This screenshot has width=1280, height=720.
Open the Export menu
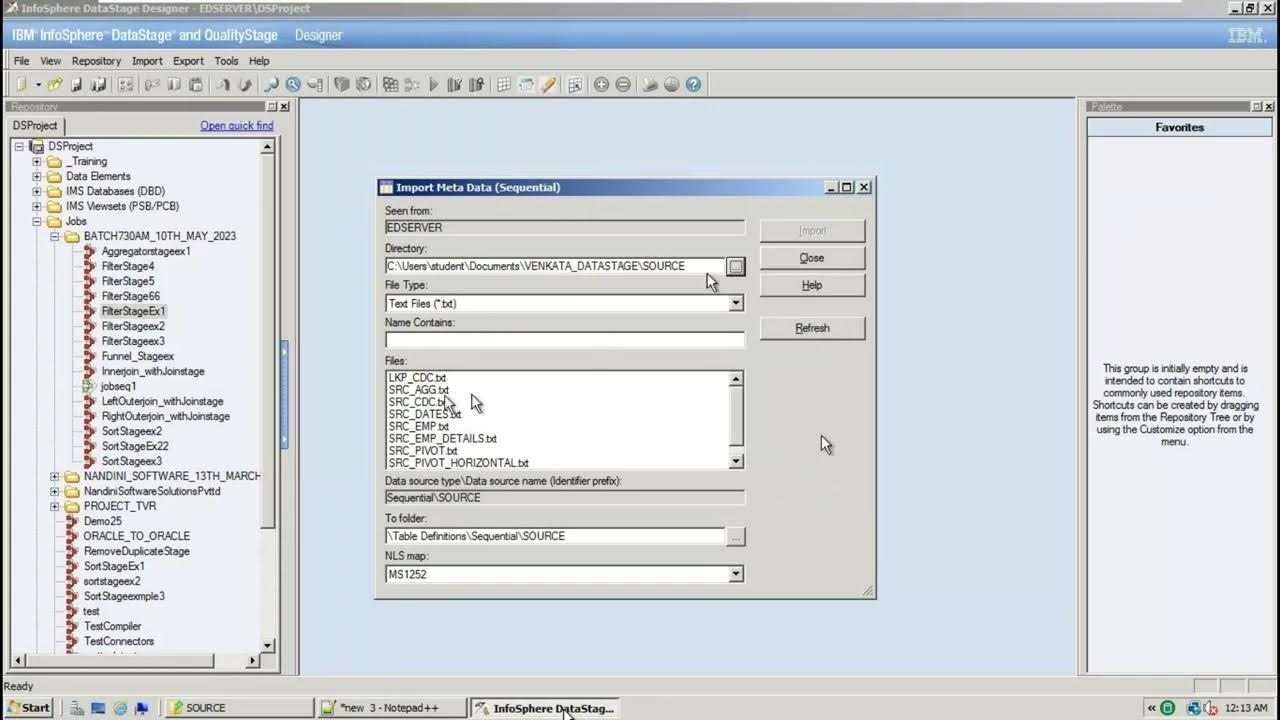click(188, 61)
